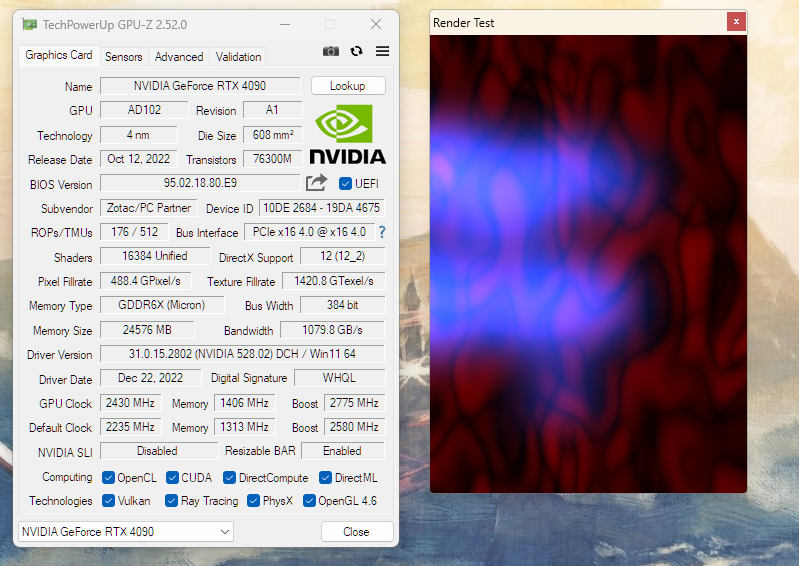Click the Transistors 76300M field
The image size is (799, 566).
[273, 159]
